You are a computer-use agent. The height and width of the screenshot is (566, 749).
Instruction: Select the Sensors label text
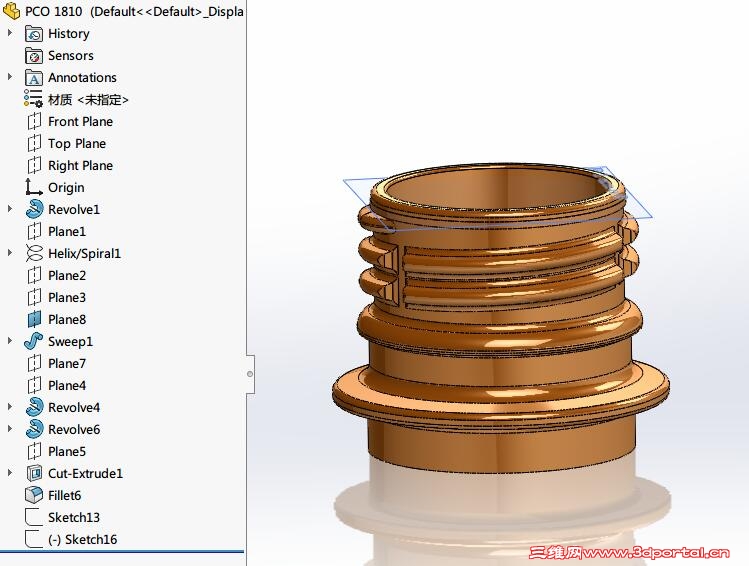click(71, 56)
